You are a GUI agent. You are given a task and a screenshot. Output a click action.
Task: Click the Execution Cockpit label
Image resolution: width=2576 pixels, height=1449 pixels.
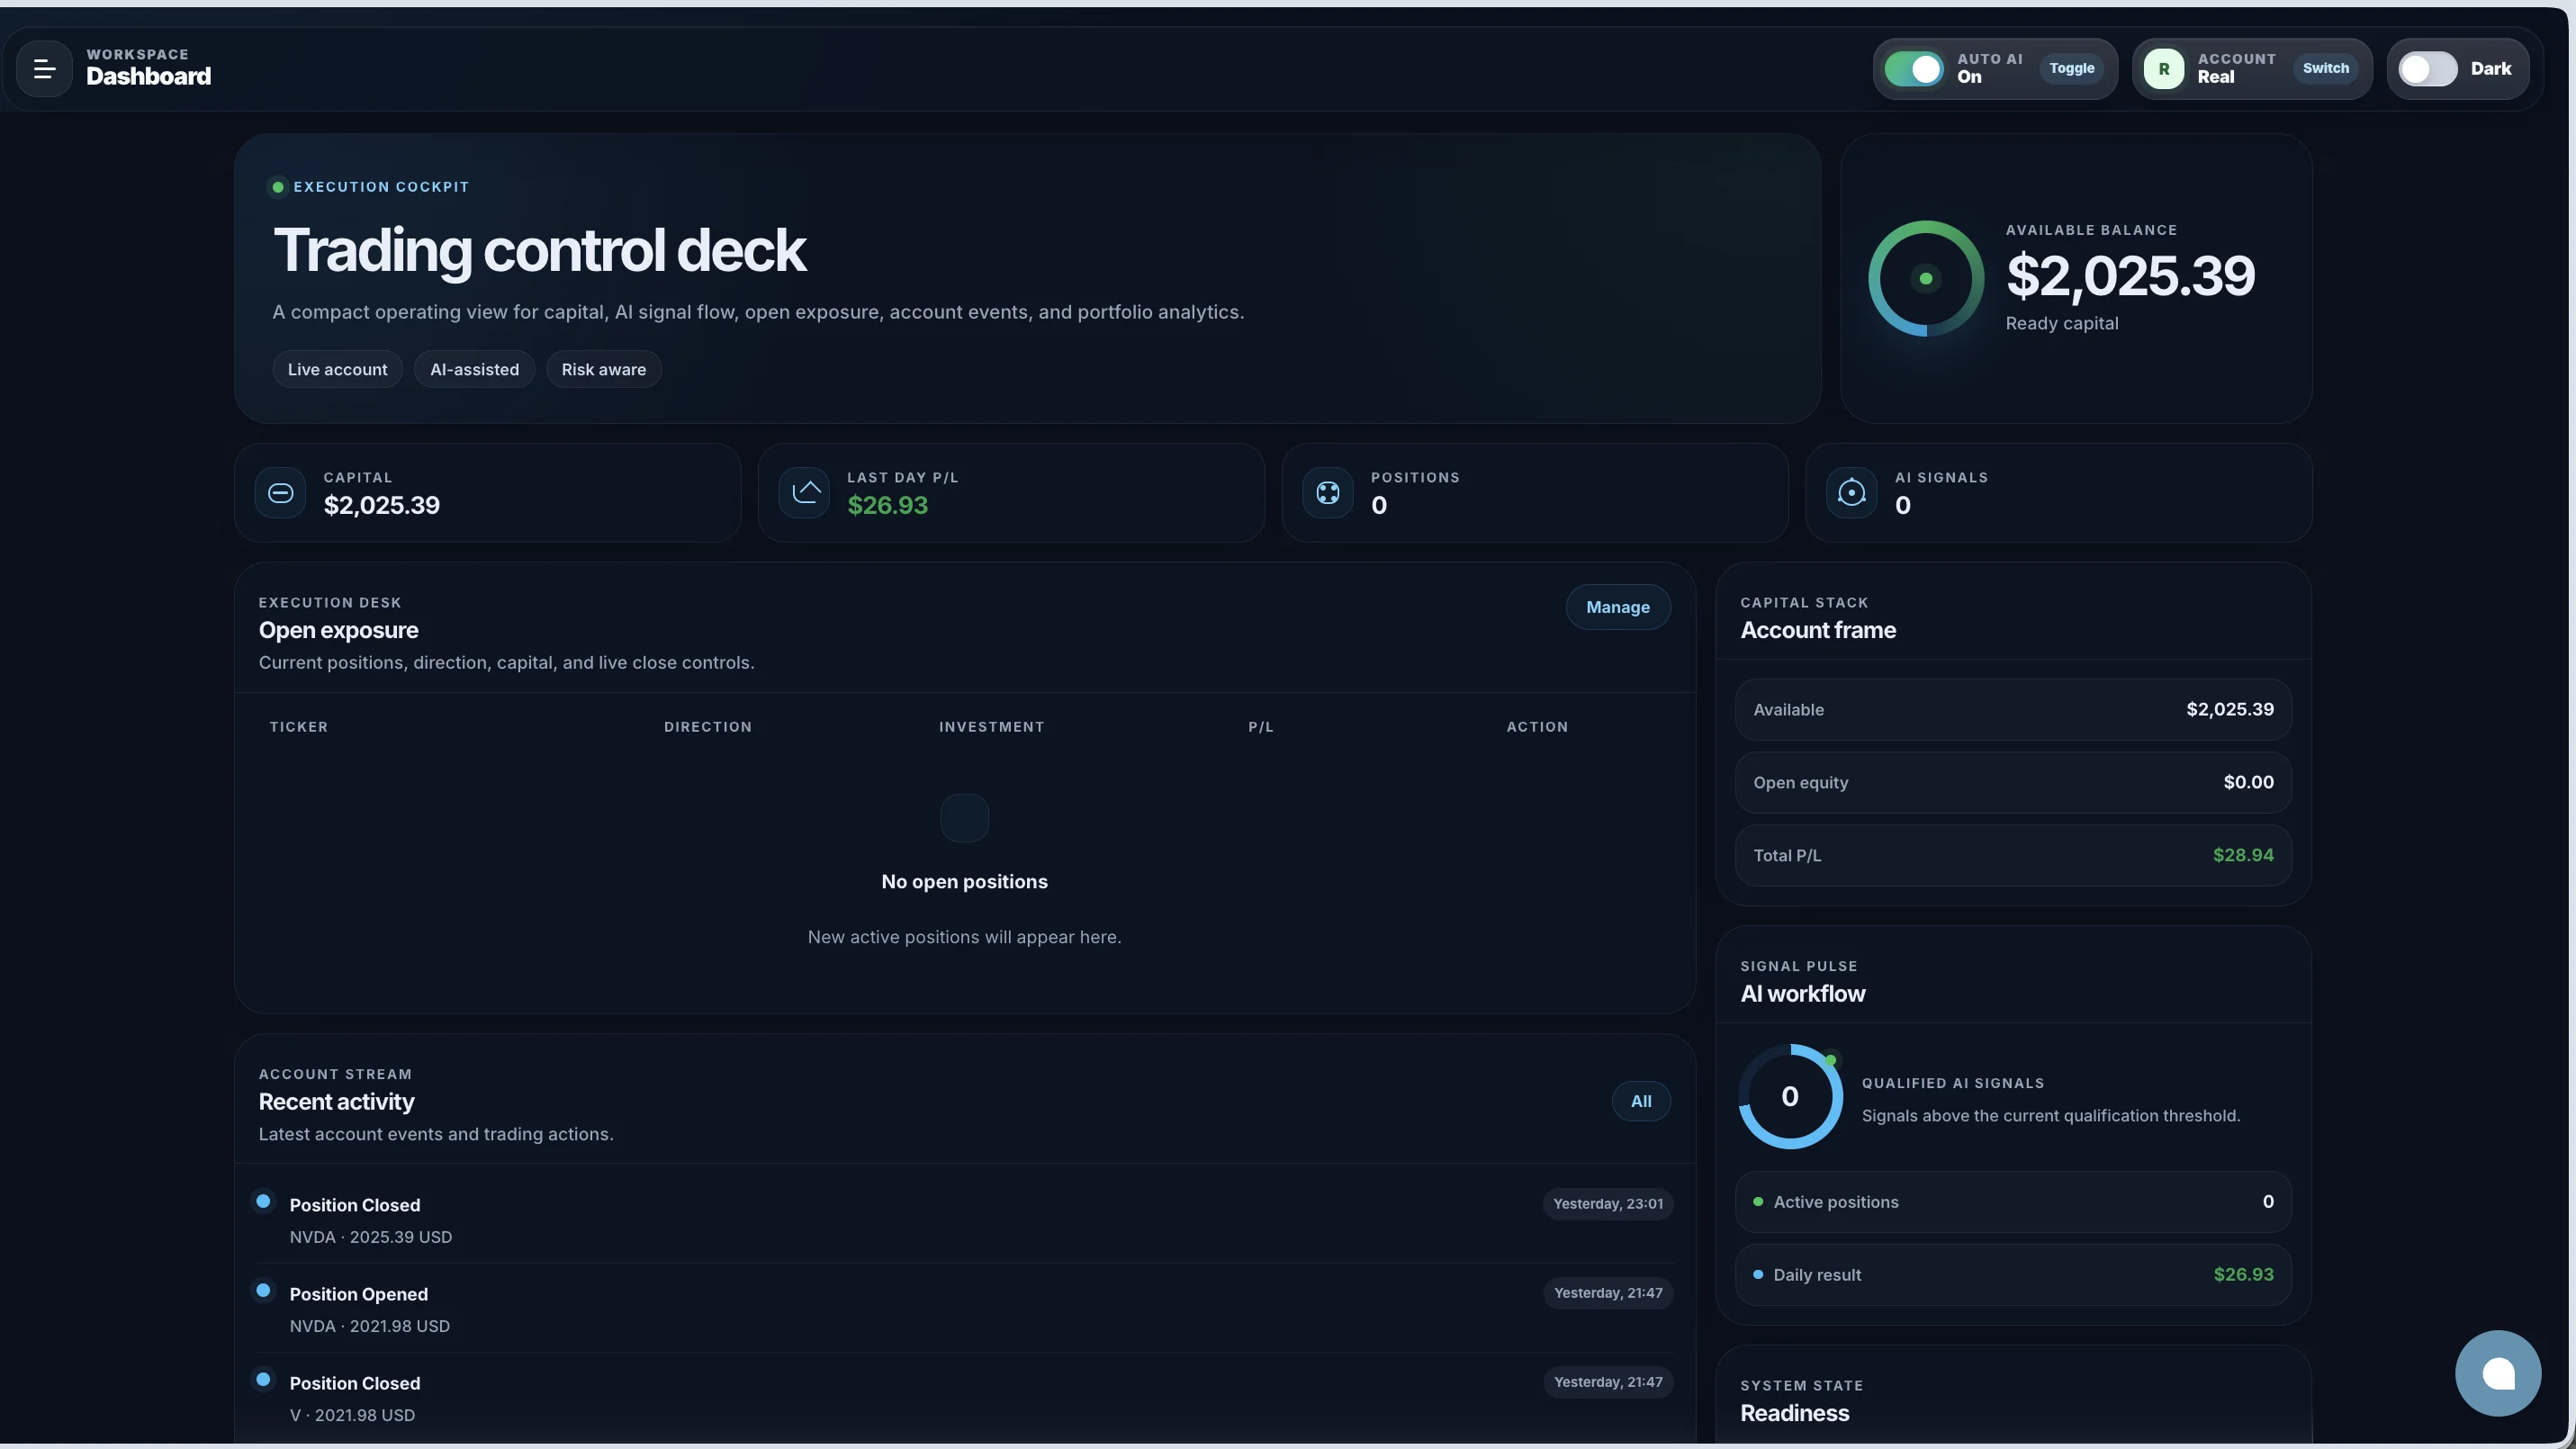coord(381,187)
